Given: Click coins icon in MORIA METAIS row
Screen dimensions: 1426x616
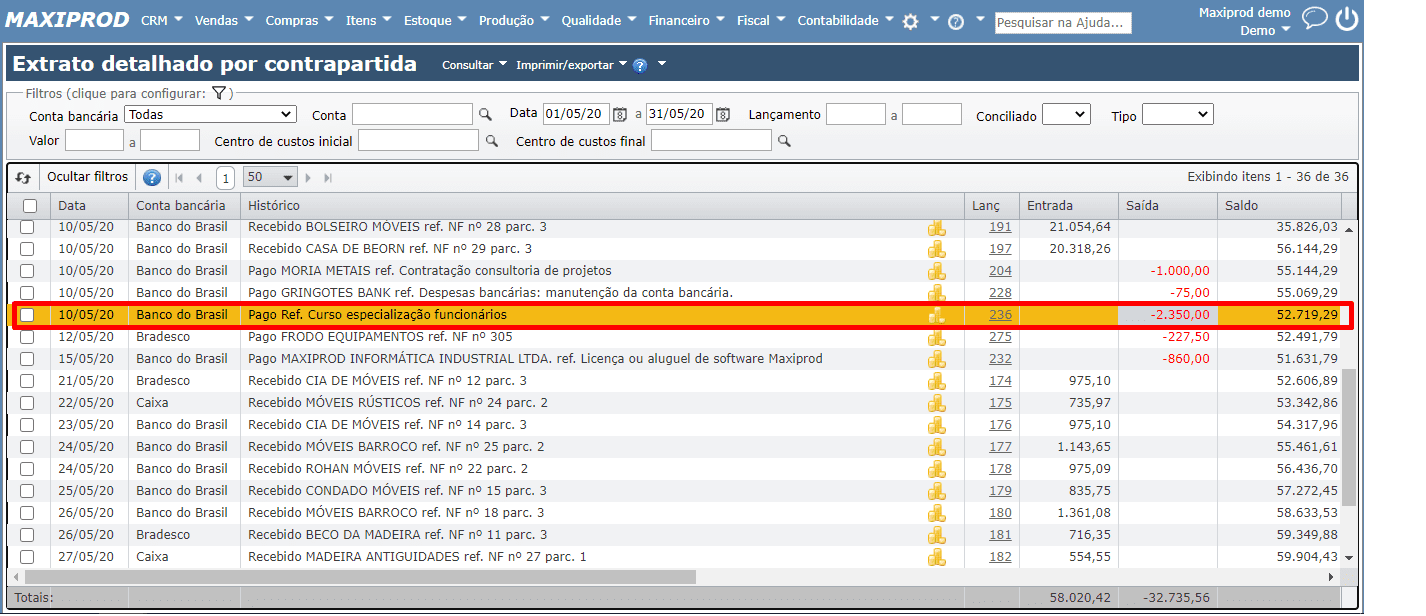Looking at the screenshot, I should 936,271.
